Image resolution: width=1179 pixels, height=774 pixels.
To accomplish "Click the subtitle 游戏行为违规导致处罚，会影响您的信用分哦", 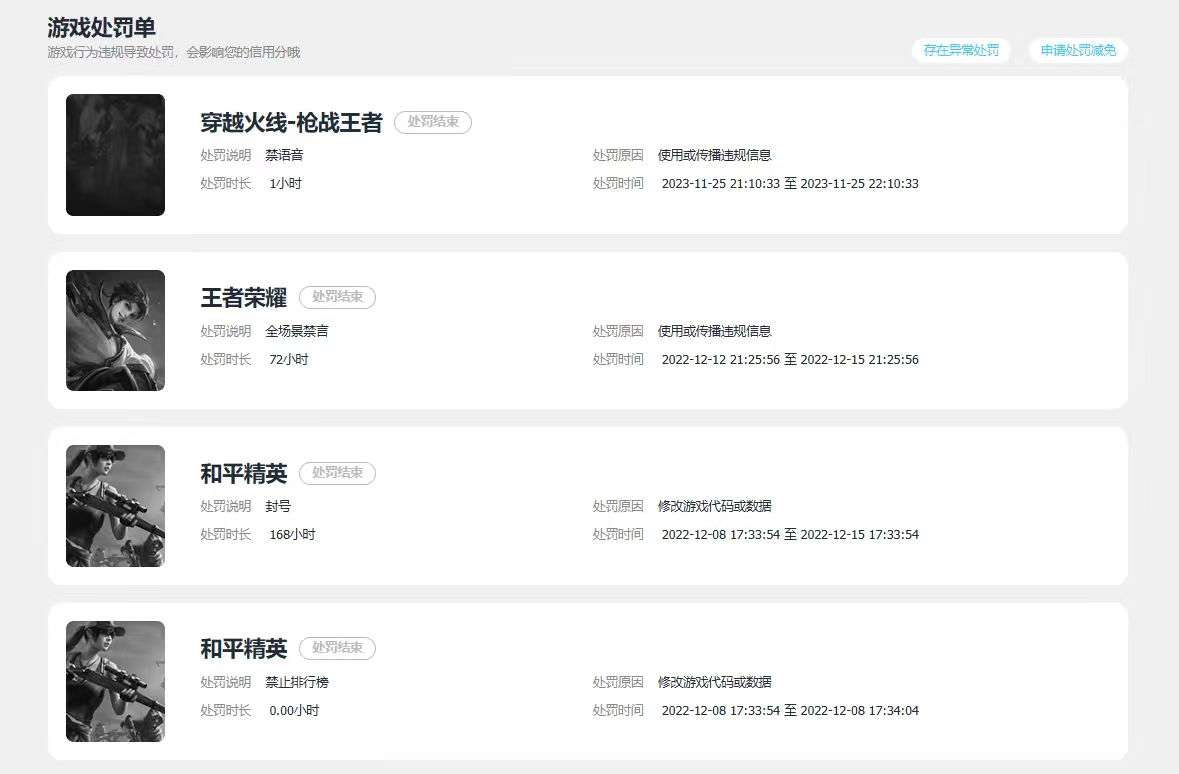I will 174,52.
